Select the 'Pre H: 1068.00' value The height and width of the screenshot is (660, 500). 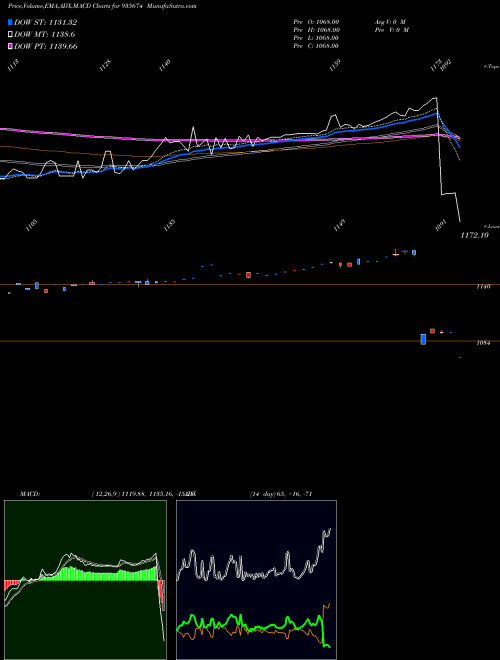tap(316, 30)
